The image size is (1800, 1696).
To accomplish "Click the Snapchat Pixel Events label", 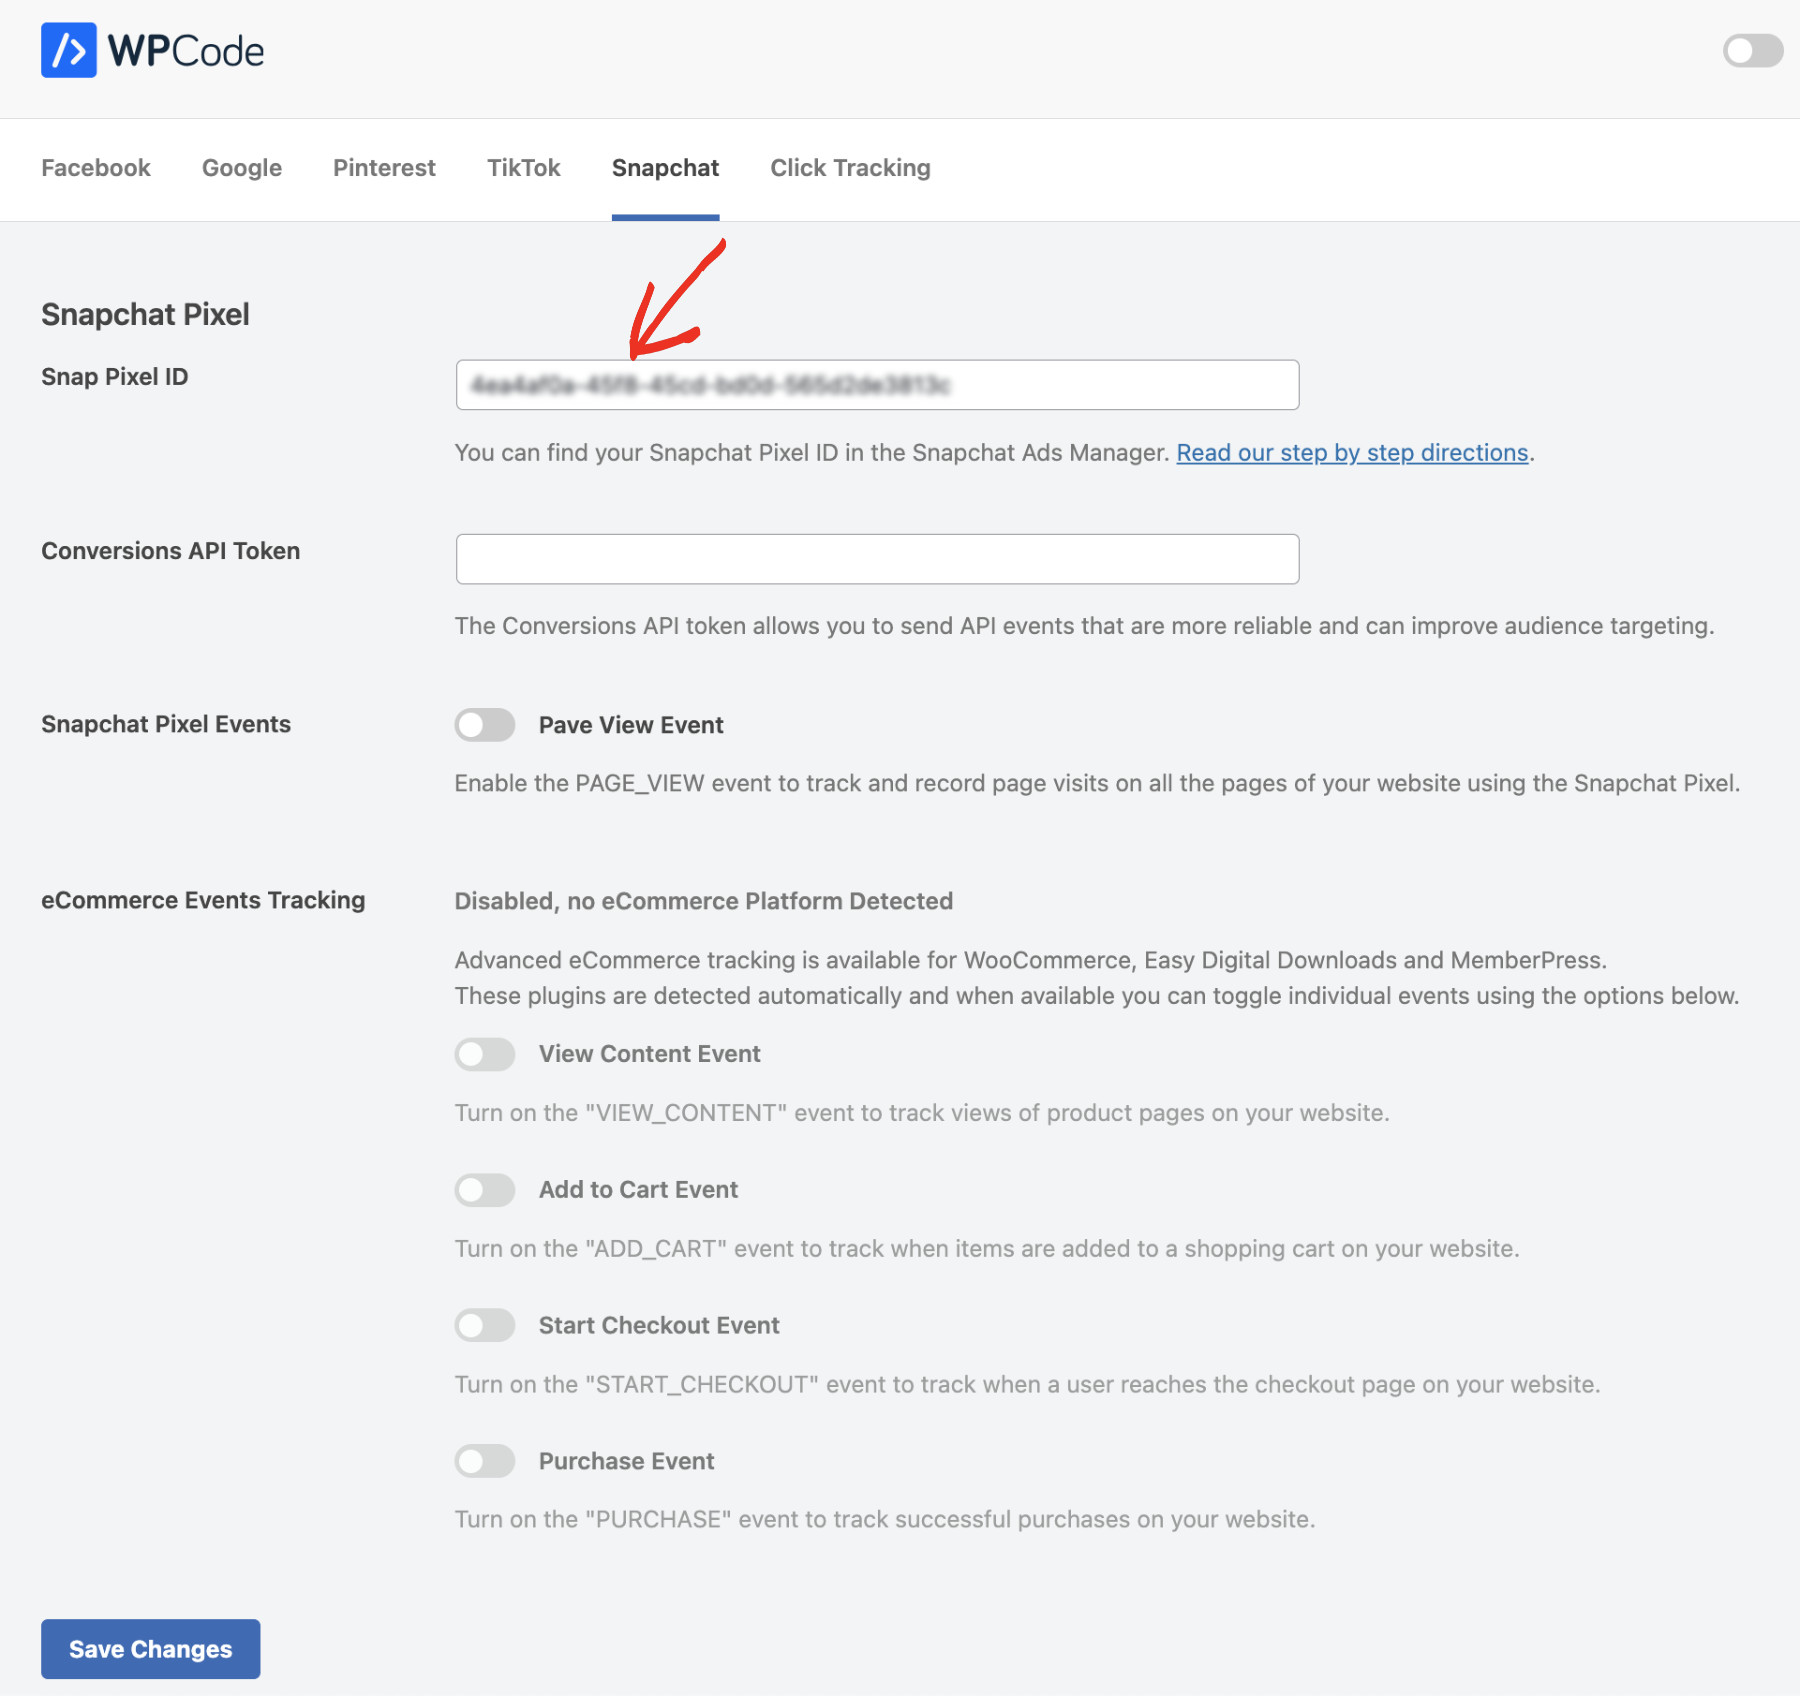I will point(166,724).
